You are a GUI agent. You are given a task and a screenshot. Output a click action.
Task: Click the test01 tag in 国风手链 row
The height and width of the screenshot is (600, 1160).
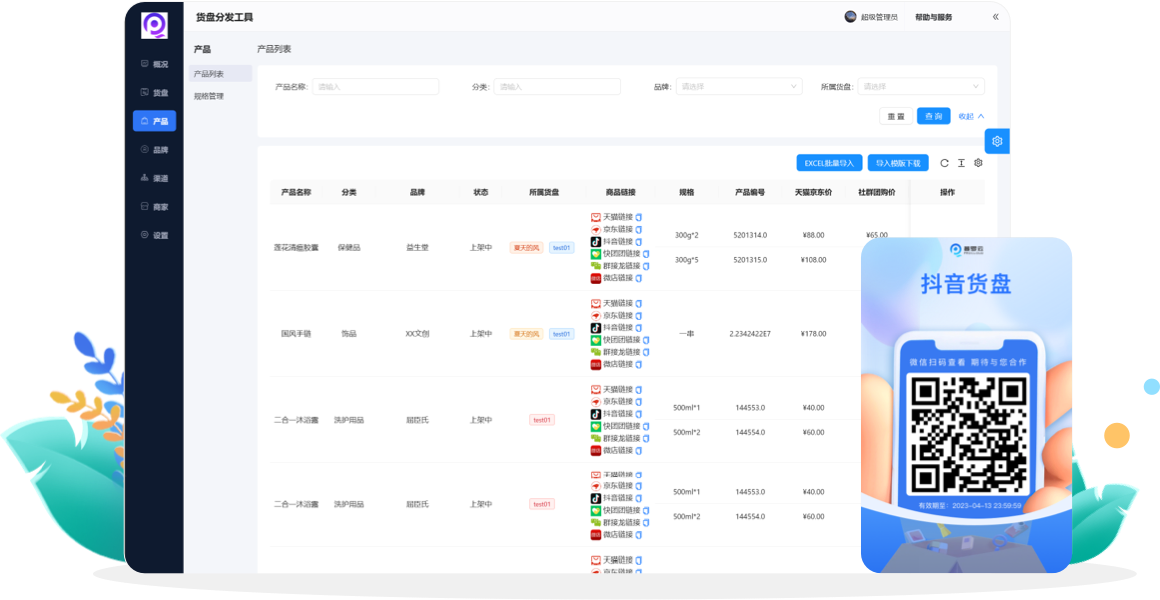[x=562, y=334]
